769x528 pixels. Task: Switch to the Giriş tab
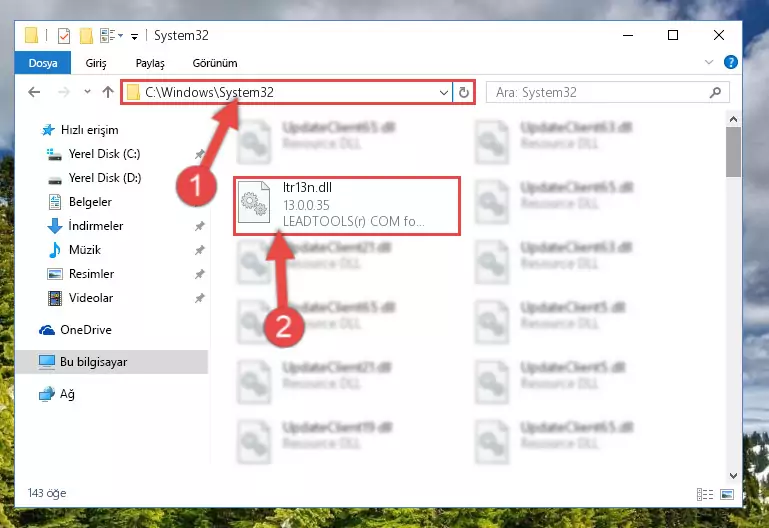96,63
